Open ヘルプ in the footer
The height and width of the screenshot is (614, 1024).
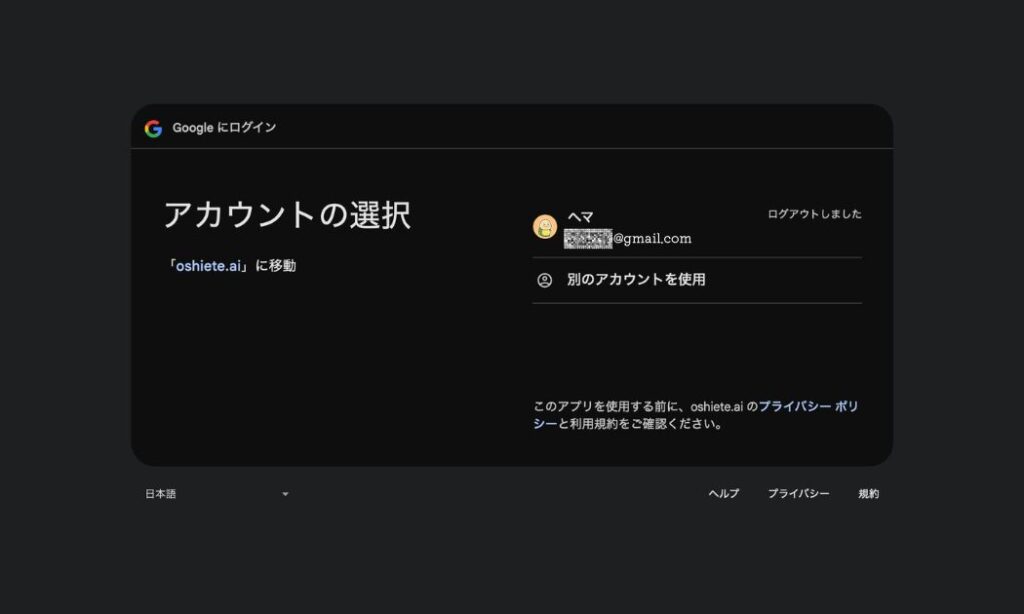pyautogui.click(x=723, y=494)
